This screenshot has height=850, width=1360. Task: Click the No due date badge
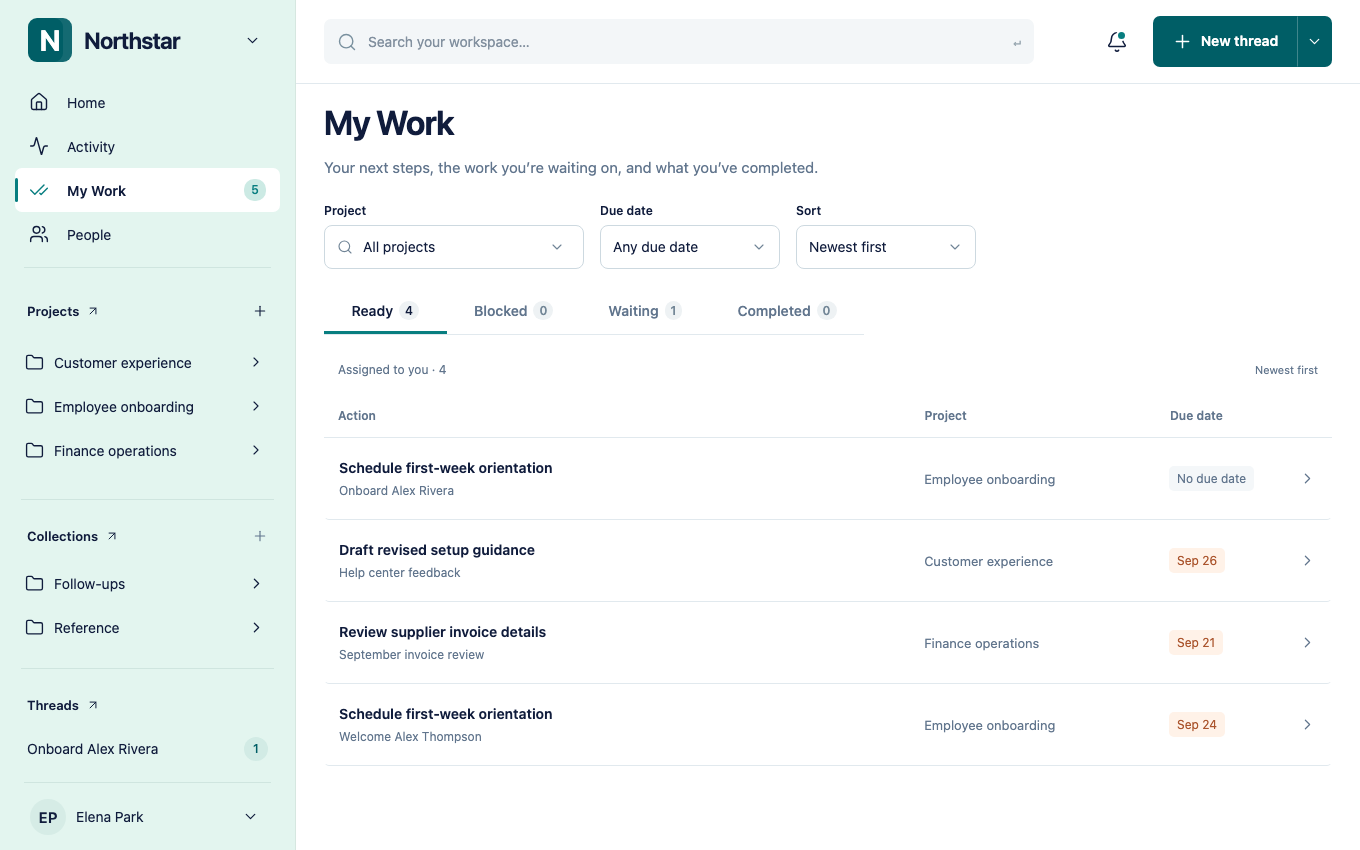(1211, 479)
